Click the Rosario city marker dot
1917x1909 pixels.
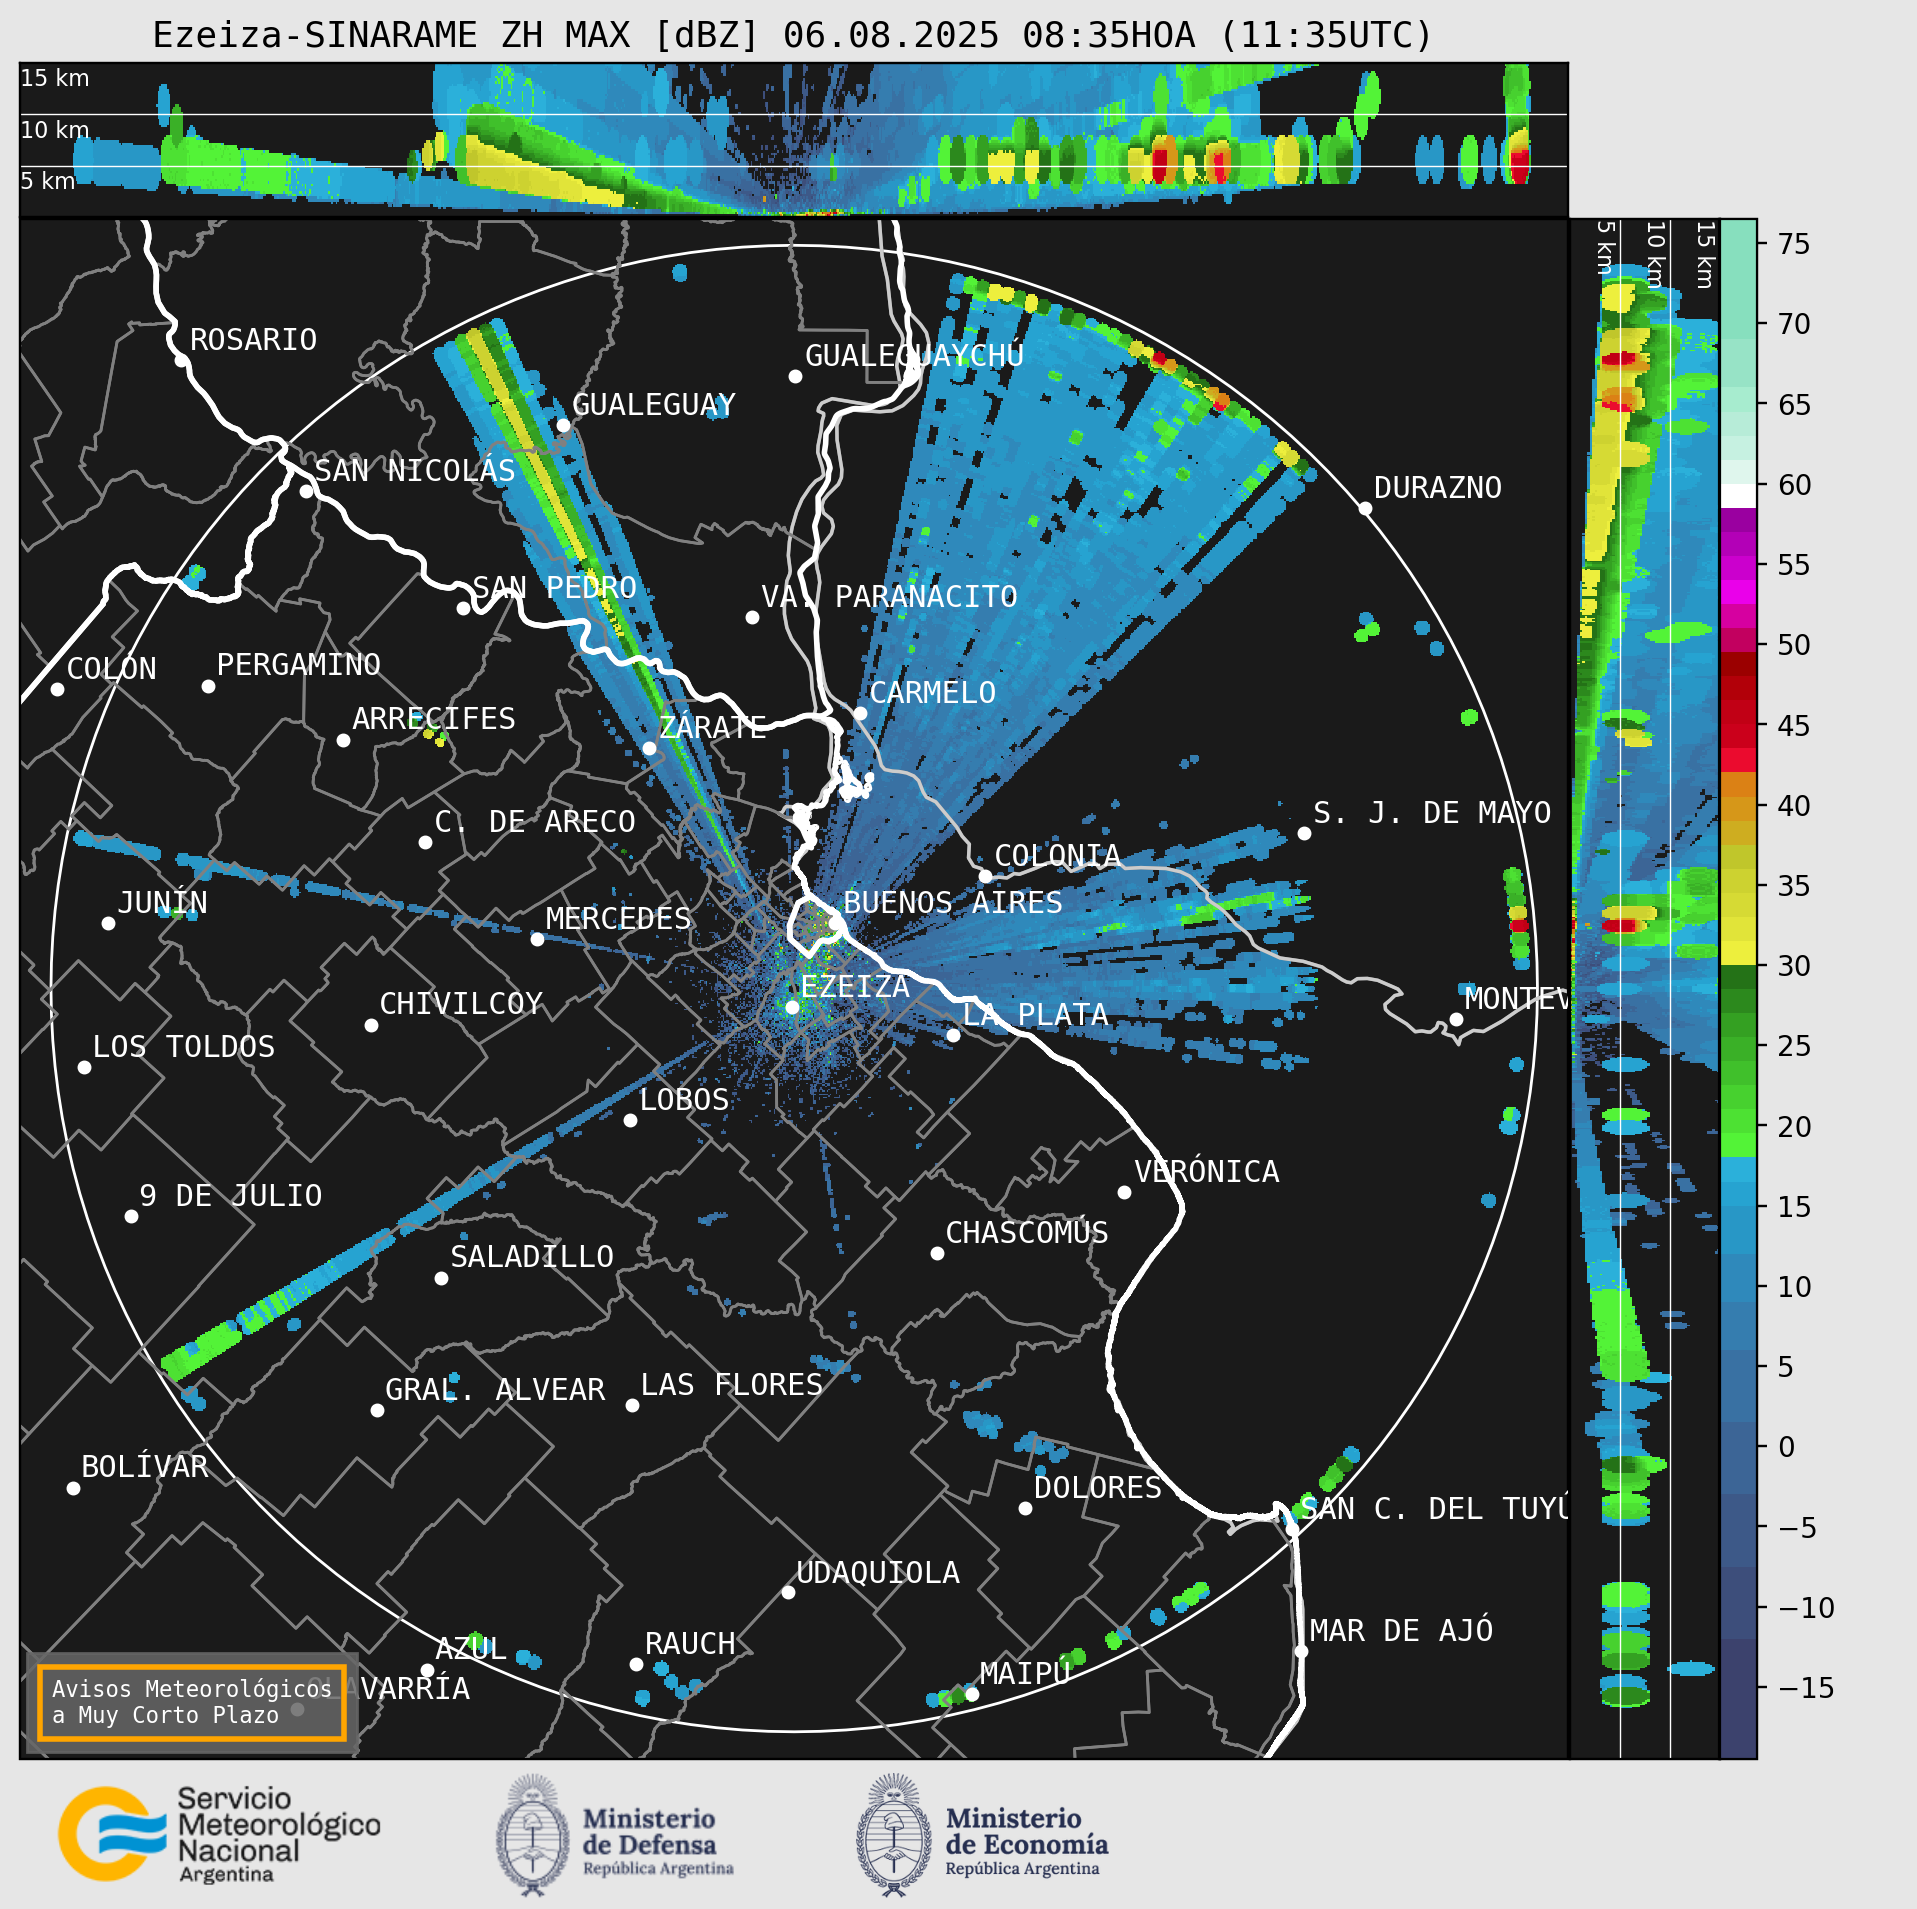click(x=181, y=360)
